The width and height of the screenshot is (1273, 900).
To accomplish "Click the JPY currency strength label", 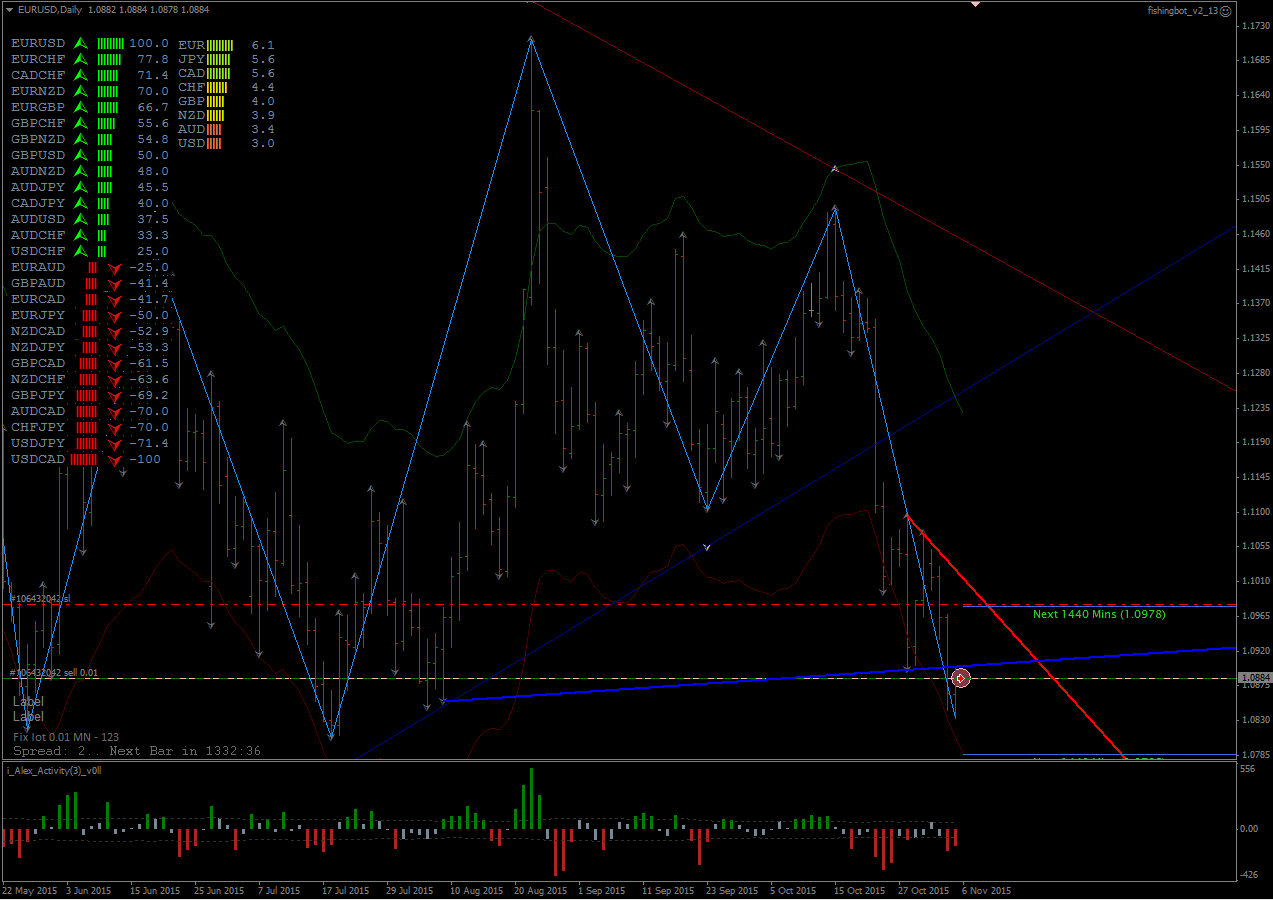I will (x=191, y=60).
